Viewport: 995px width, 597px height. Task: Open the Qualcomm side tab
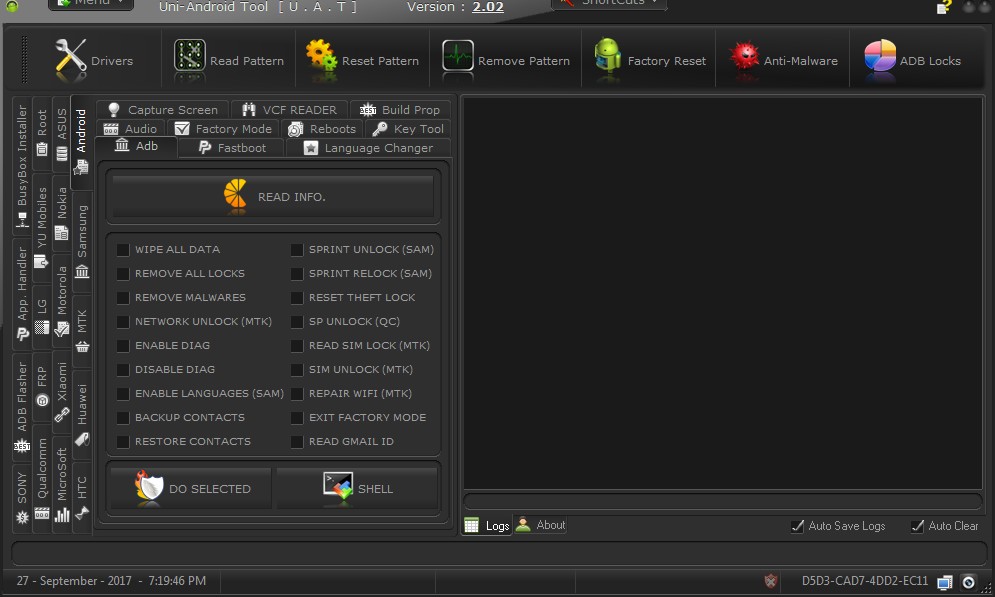click(x=42, y=480)
